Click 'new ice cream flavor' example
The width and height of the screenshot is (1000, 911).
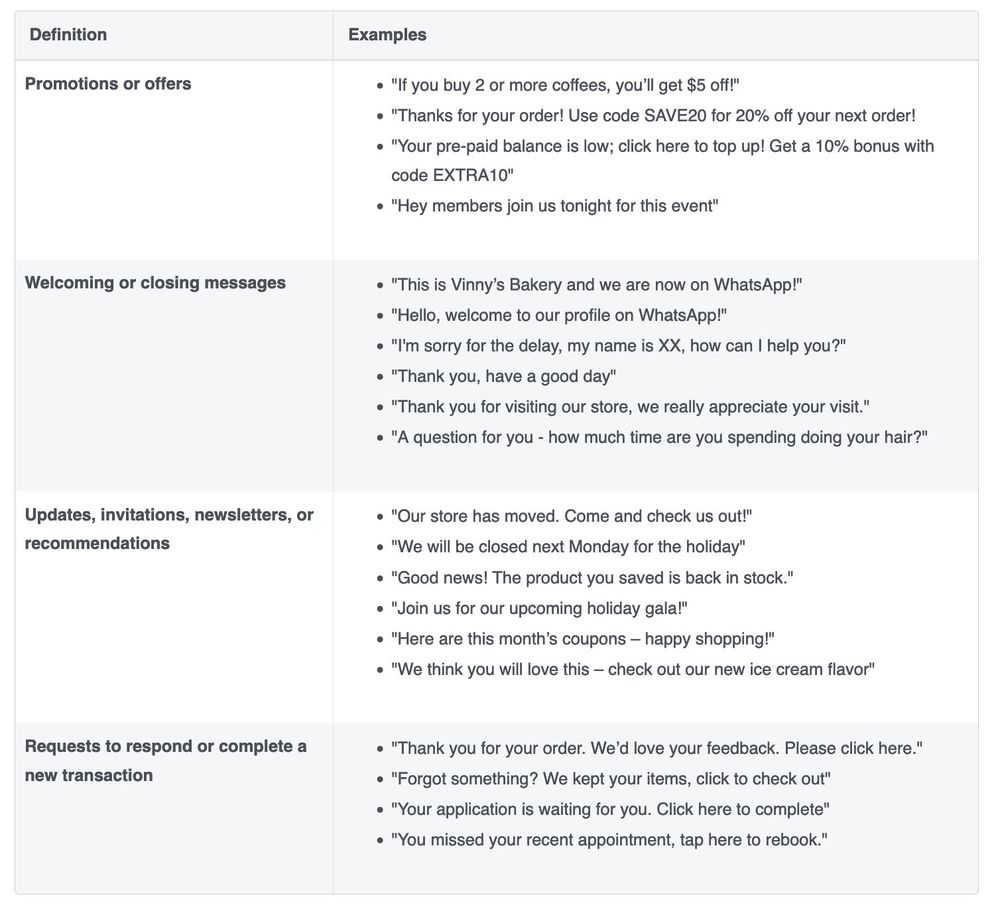(633, 669)
